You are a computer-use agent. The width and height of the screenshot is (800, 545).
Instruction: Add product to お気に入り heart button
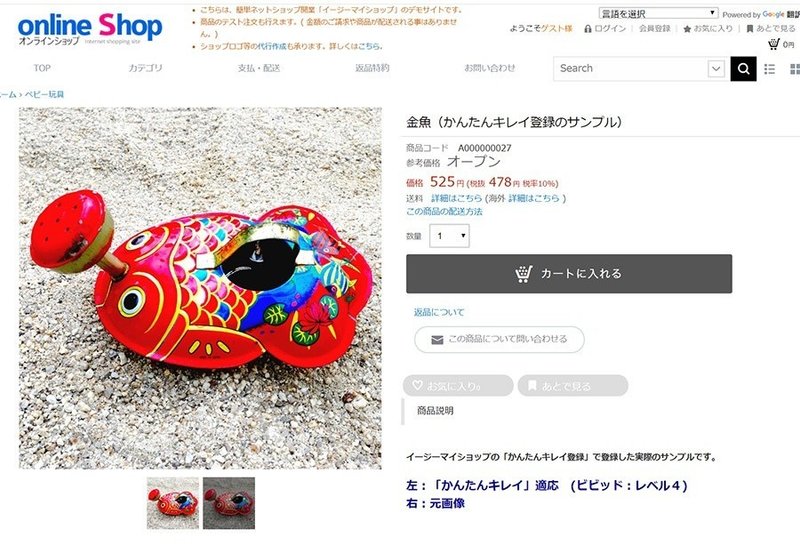458,386
